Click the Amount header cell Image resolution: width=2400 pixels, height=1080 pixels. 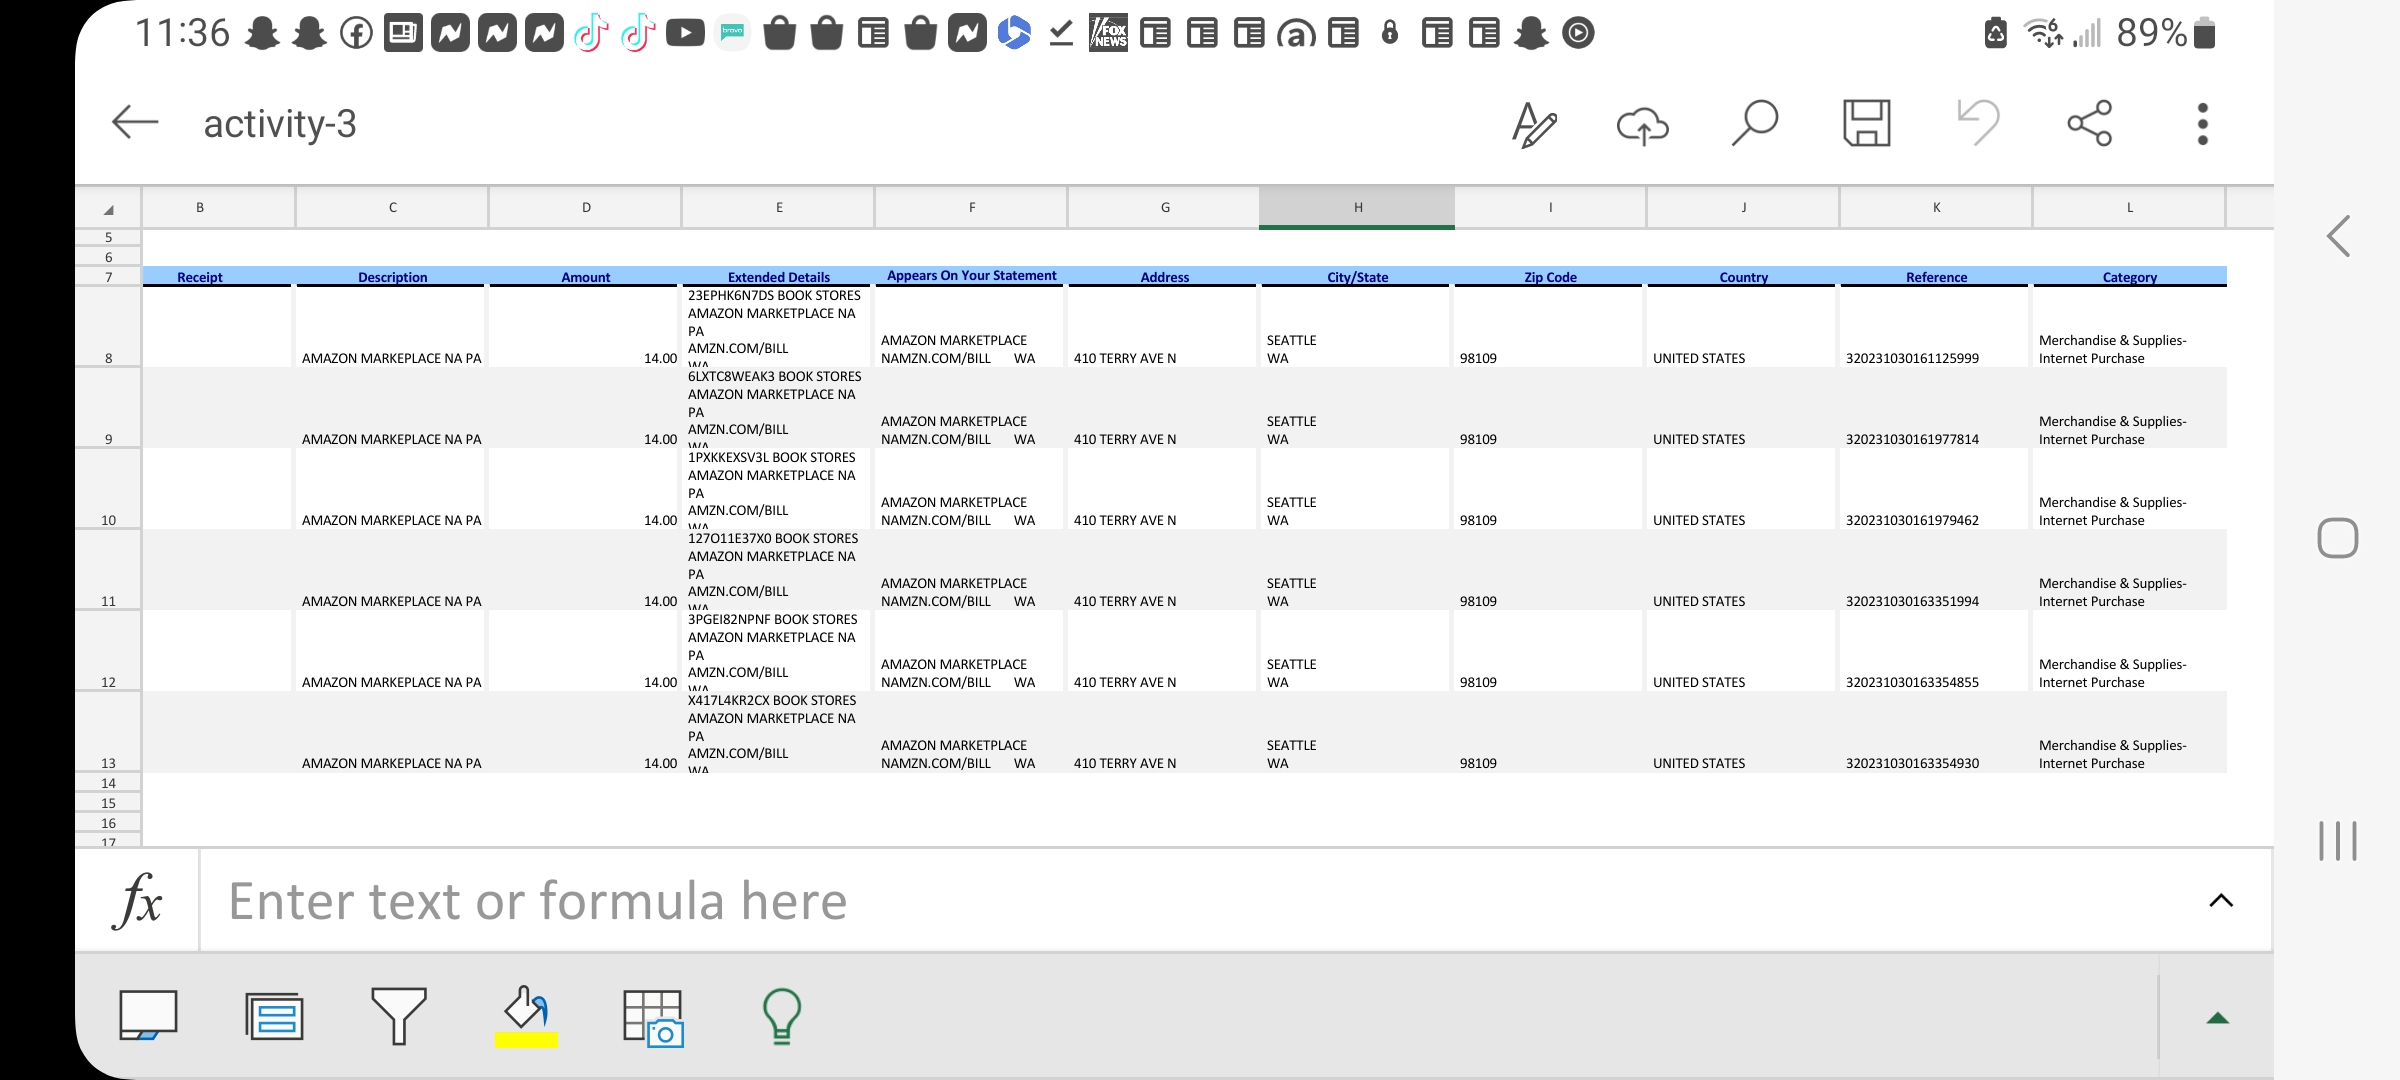coord(586,277)
